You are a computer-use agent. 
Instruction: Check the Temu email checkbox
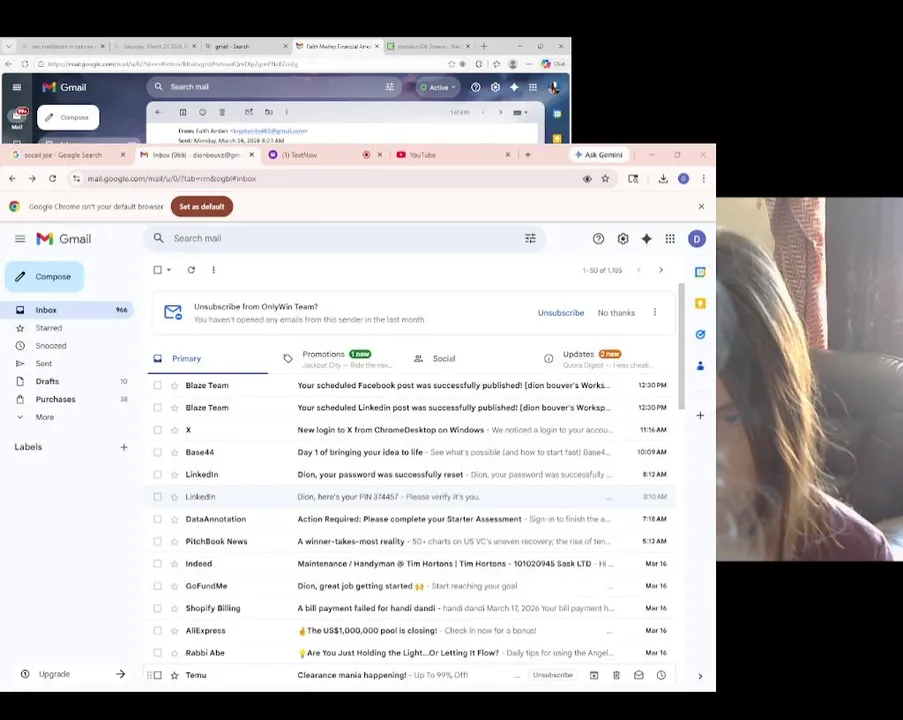coord(157,675)
